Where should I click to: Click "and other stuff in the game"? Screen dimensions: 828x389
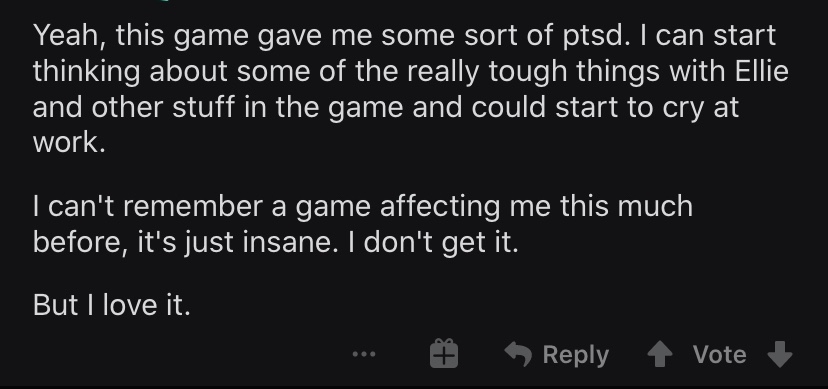click(218, 107)
